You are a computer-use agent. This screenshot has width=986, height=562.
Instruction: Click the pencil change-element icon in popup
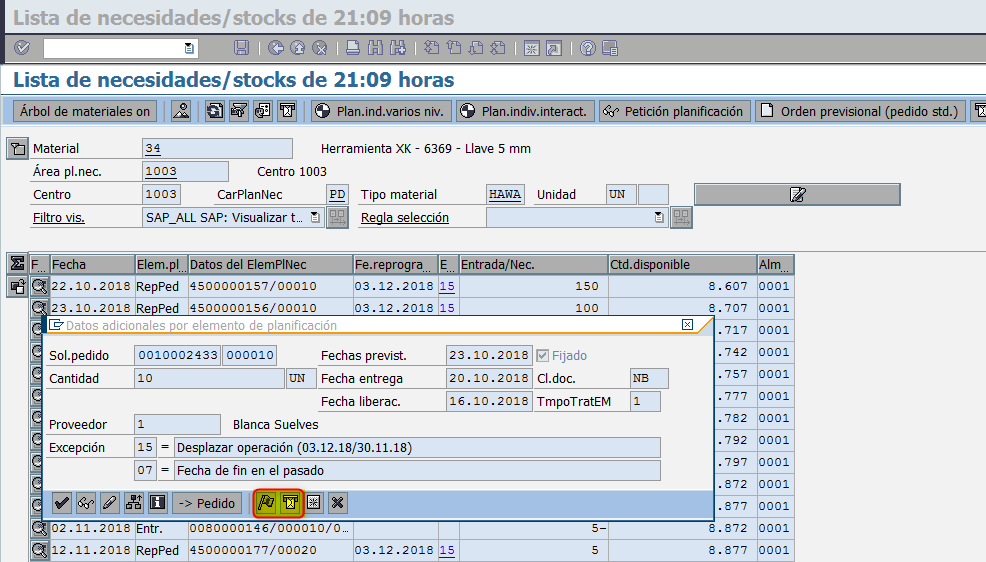109,503
